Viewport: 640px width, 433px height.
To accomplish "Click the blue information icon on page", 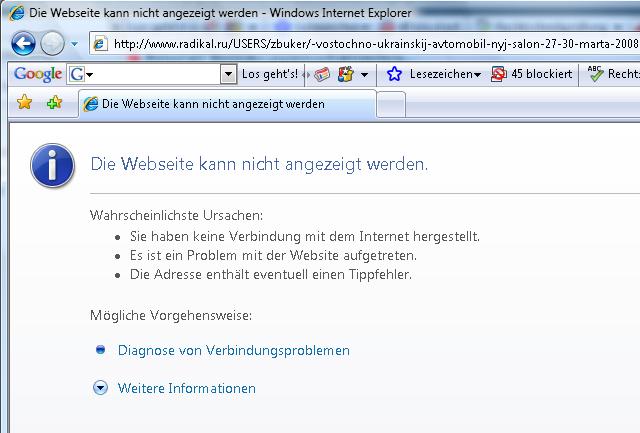I will [52, 164].
